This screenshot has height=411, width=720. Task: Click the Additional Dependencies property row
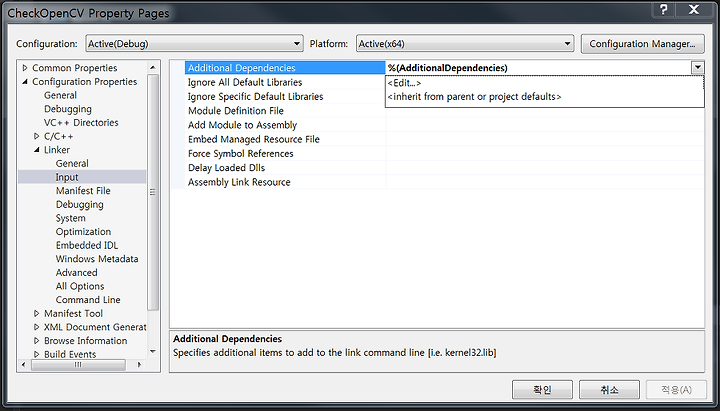[285, 68]
